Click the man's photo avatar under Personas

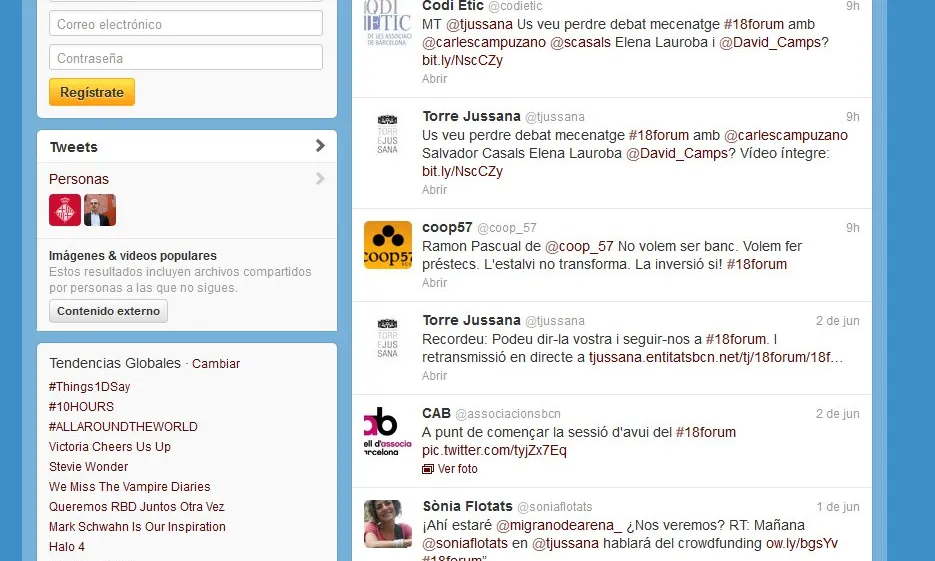[x=100, y=210]
